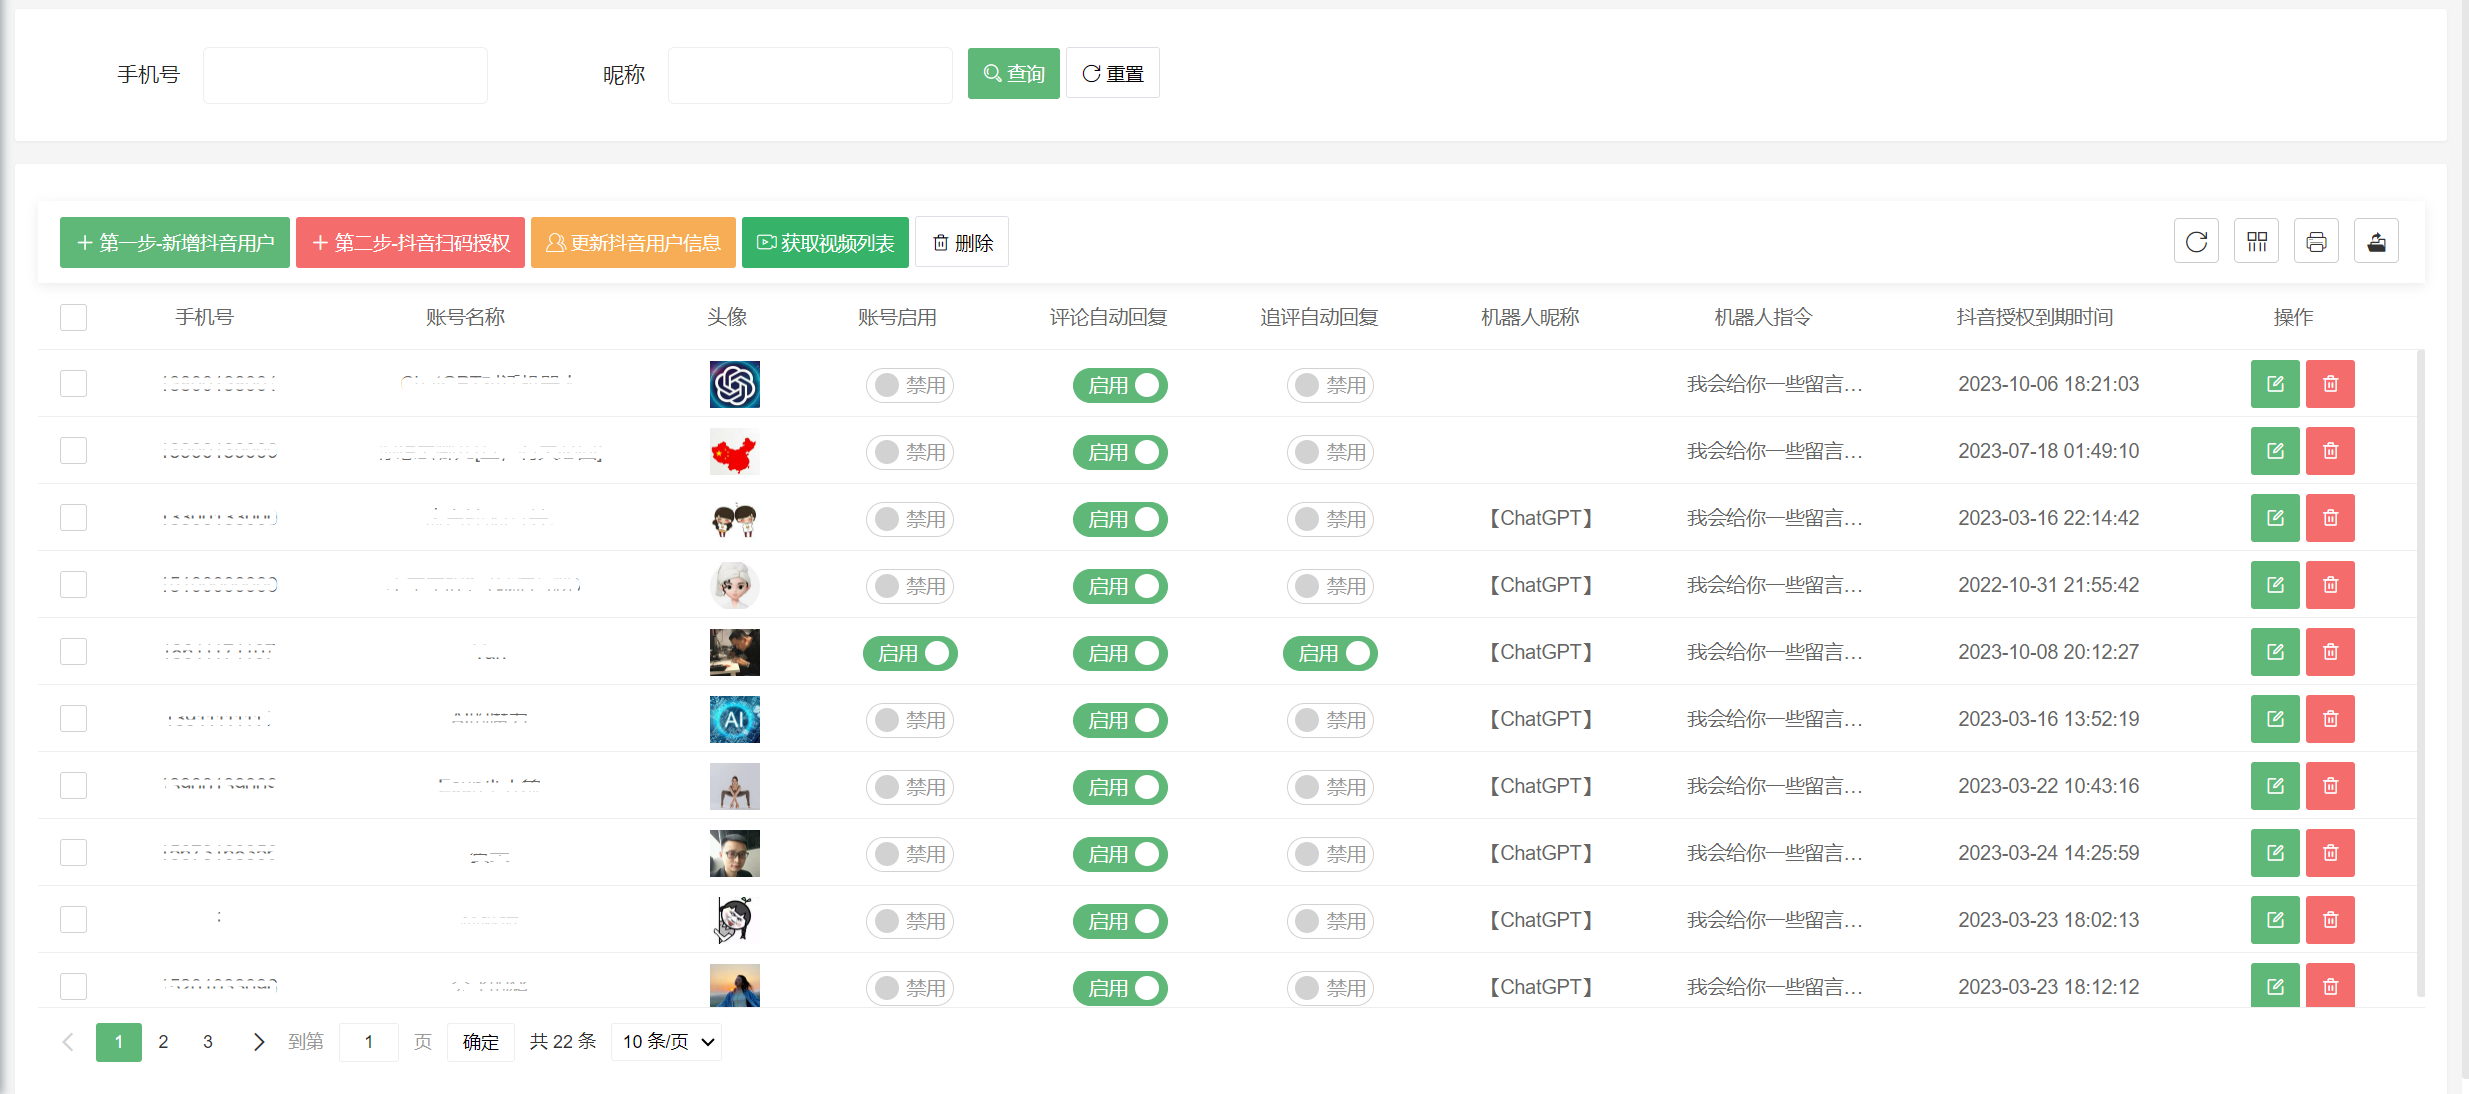Click the green 查询 search button
Image resolution: width=2469 pixels, height=1094 pixels.
1013,74
